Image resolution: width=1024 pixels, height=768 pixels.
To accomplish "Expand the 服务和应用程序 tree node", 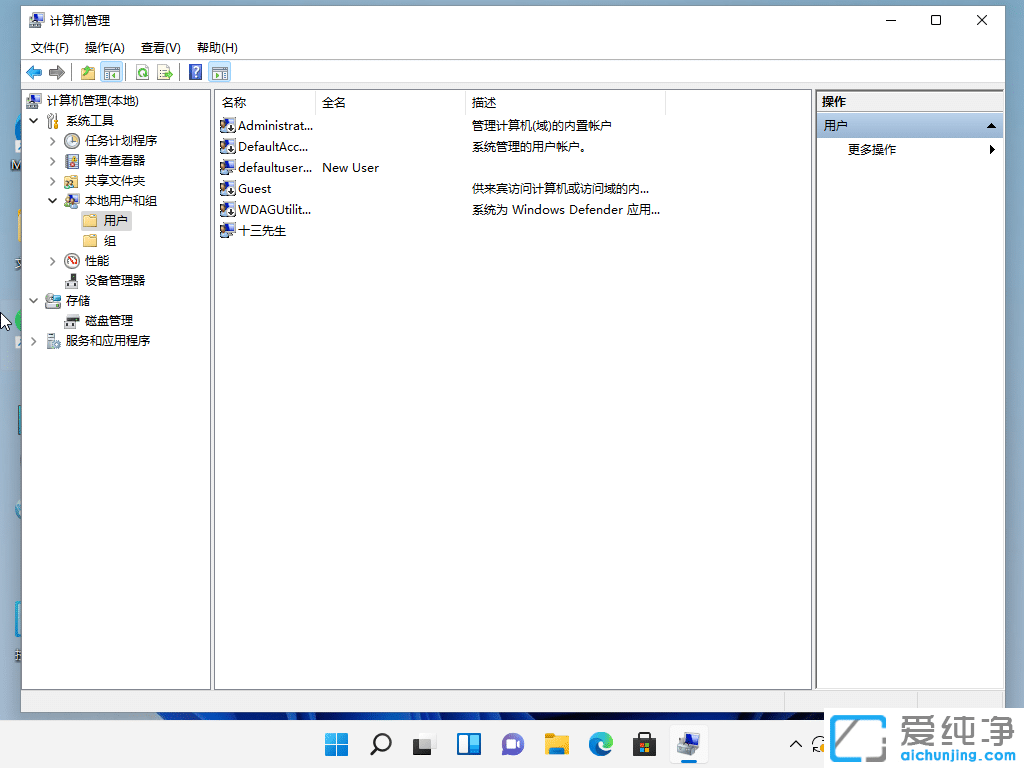I will (x=34, y=340).
